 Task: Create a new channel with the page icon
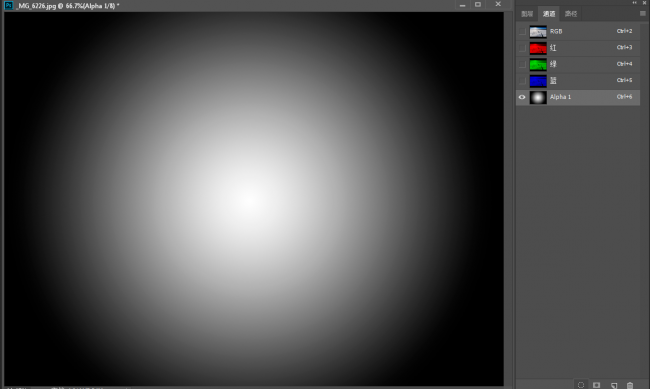614,385
